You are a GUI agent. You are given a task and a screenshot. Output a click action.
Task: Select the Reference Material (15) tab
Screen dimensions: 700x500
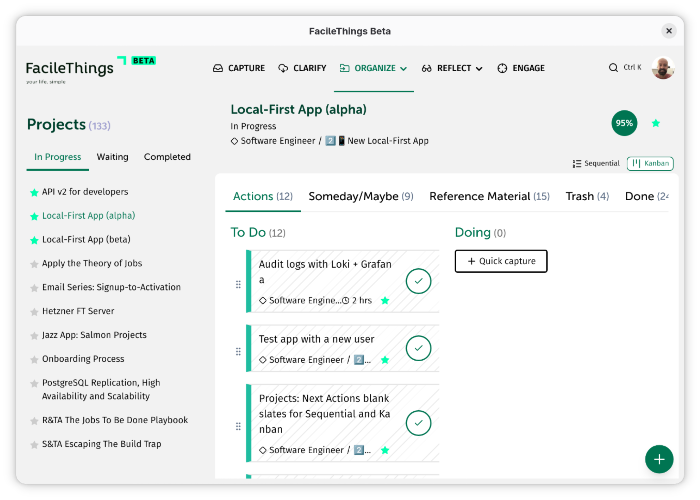click(x=489, y=196)
